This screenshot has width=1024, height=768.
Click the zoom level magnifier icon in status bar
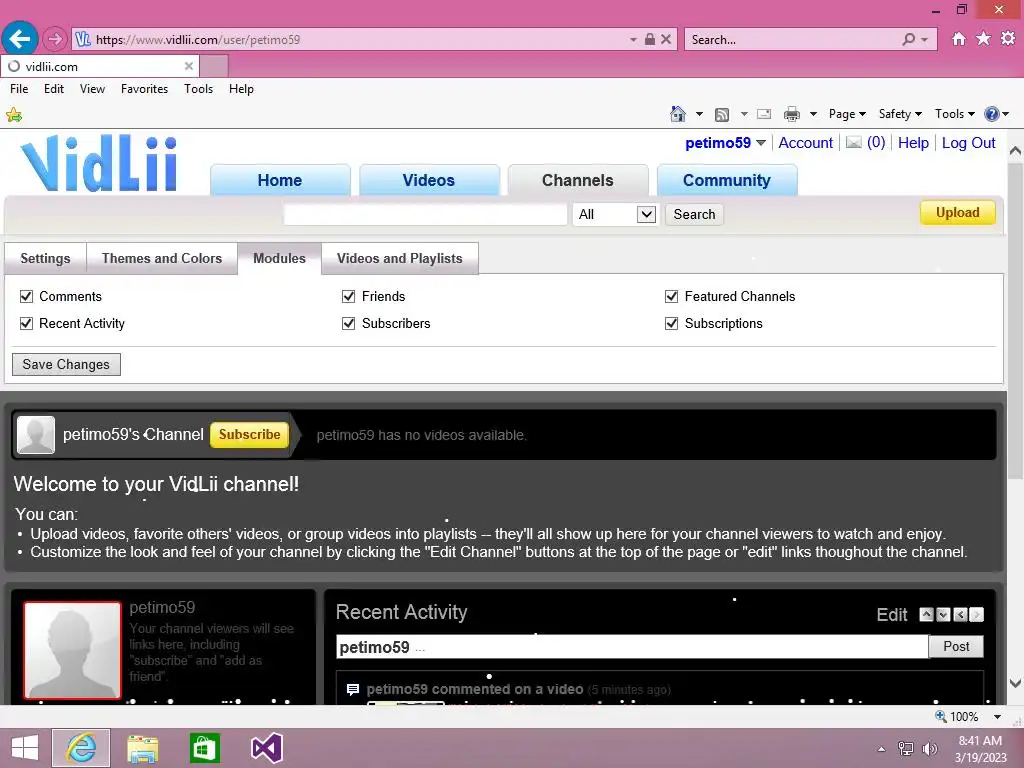pos(940,716)
